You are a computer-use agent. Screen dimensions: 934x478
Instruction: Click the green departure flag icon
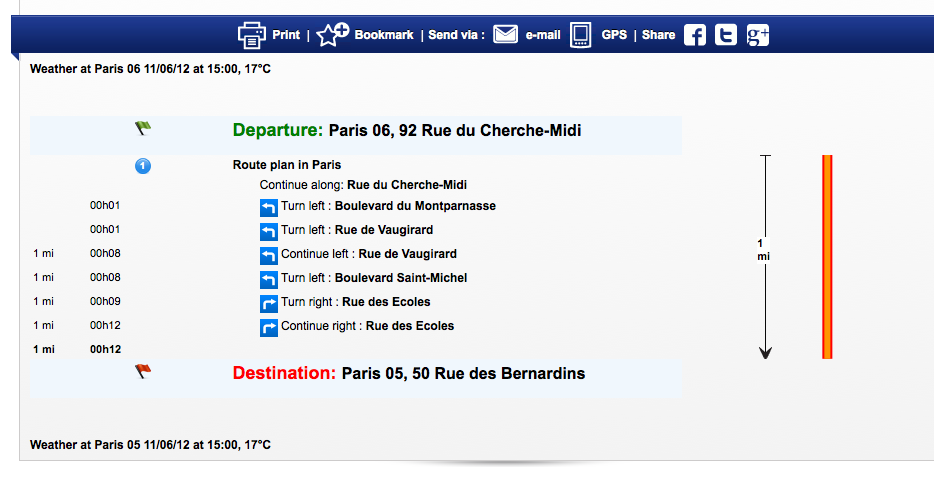point(143,128)
